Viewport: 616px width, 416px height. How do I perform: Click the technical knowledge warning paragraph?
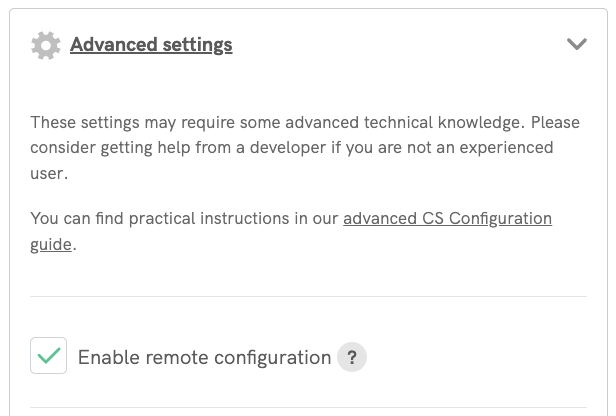tap(290, 148)
